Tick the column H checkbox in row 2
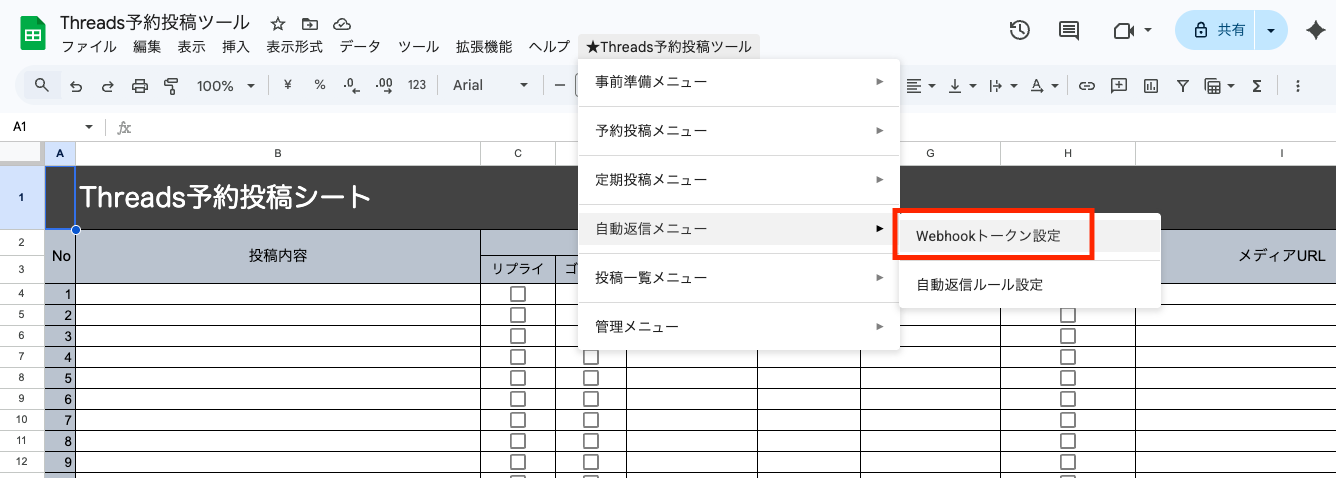This screenshot has width=1336, height=478. click(x=1068, y=315)
